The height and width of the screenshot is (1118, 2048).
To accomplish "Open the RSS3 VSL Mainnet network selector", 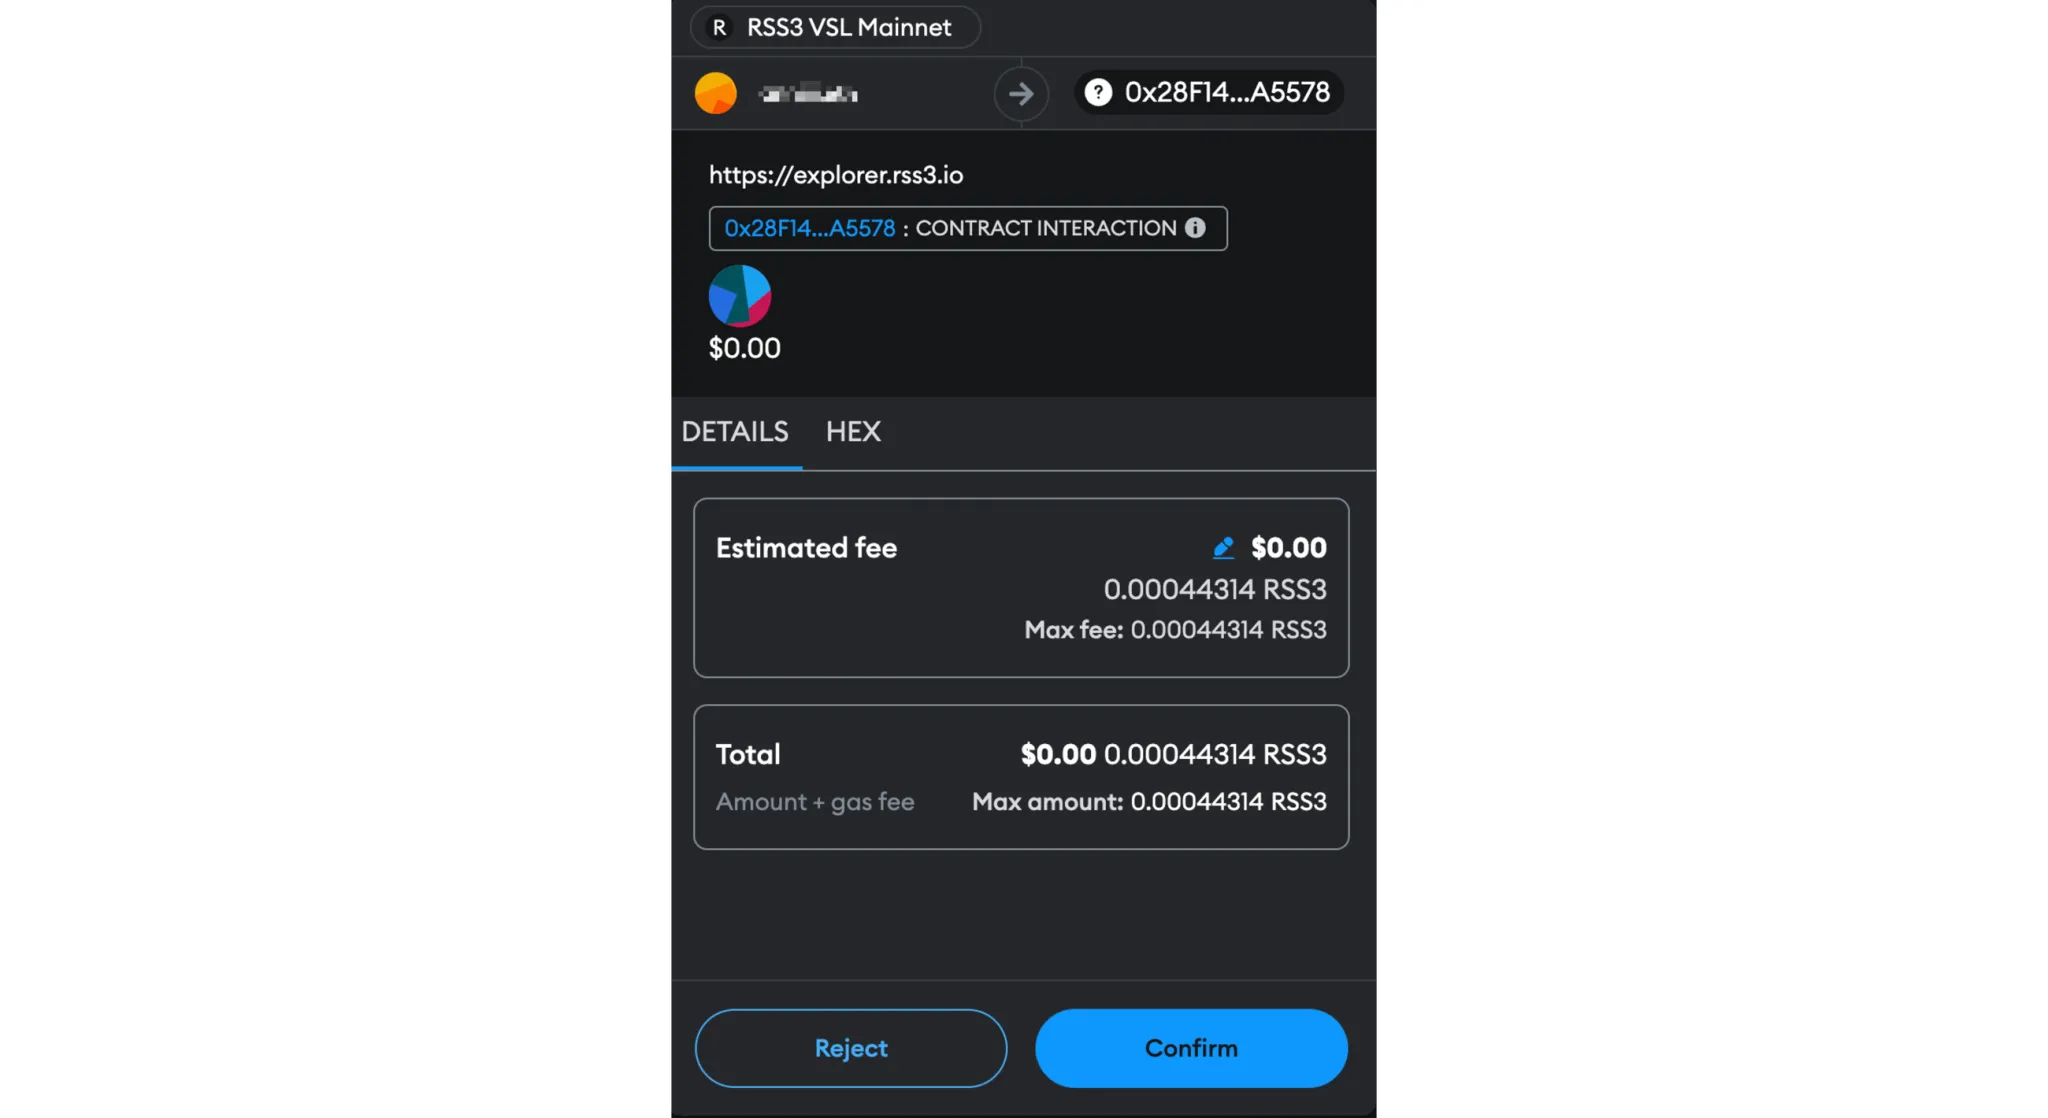I will coord(835,27).
